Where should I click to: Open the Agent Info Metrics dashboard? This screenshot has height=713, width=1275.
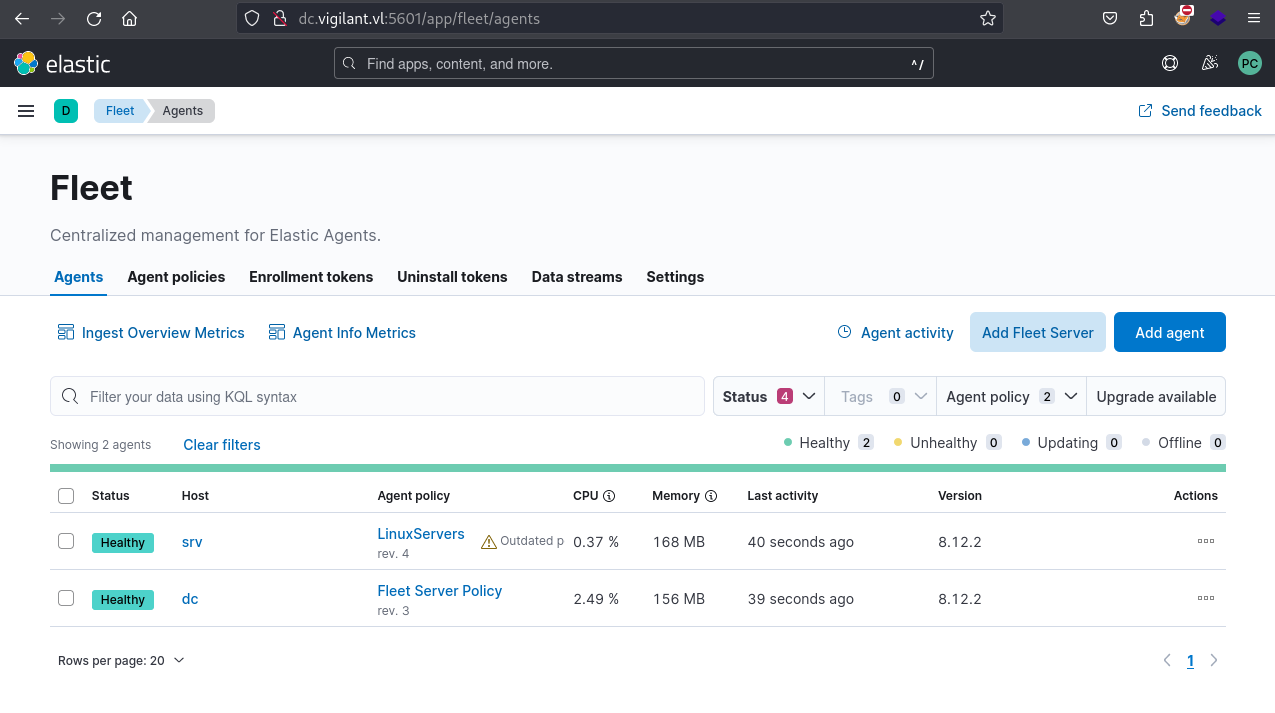(x=342, y=333)
